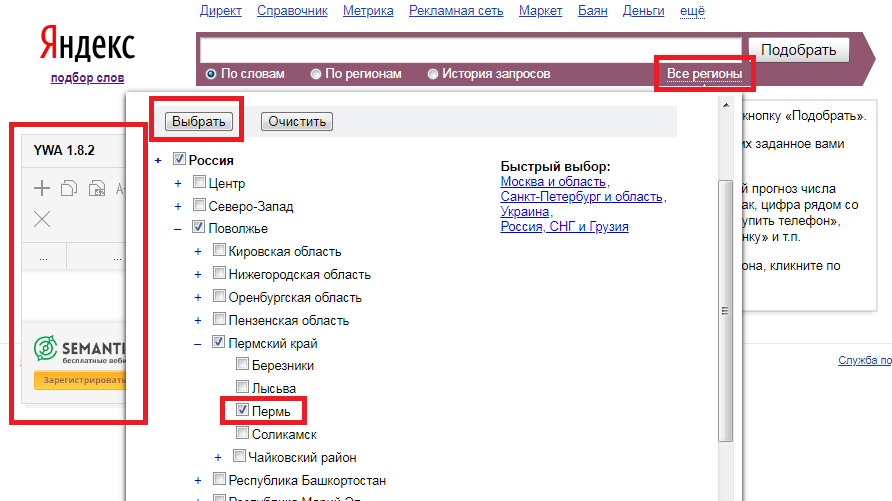Click the 'YWA 1.8.2' panel title
Viewport: 892px width, 501px height.
click(64, 150)
